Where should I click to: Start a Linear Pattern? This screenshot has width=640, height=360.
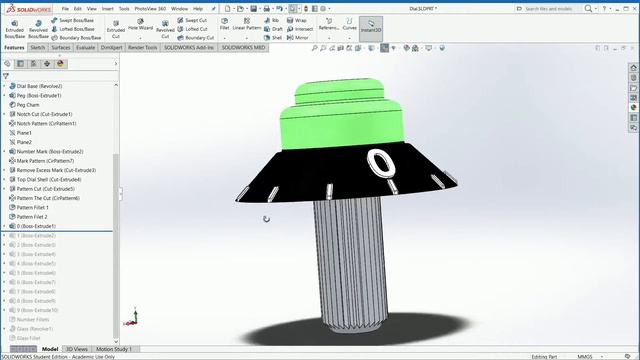click(247, 24)
